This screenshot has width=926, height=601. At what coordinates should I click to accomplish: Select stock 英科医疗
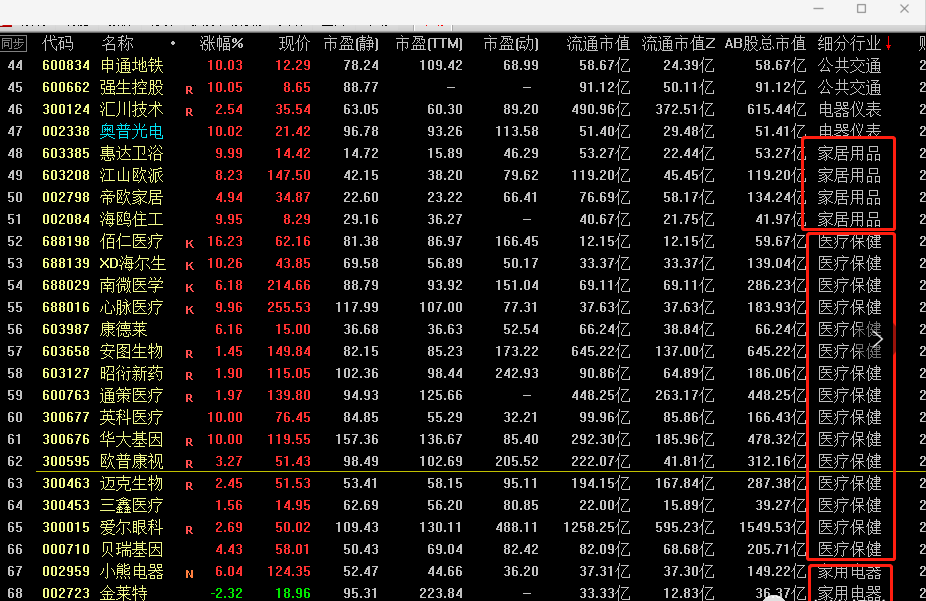point(131,417)
